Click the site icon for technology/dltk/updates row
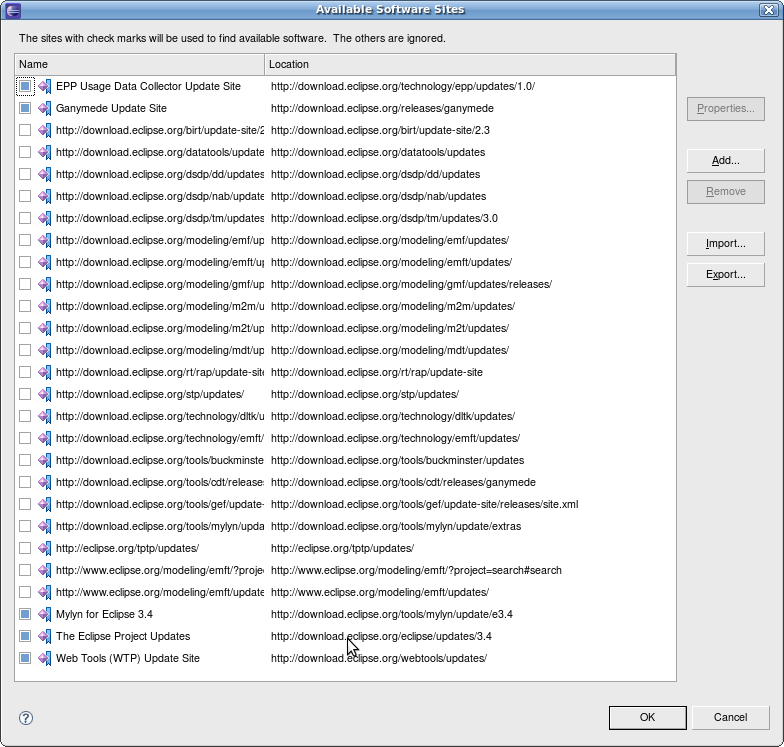The width and height of the screenshot is (784, 747). coord(44,416)
